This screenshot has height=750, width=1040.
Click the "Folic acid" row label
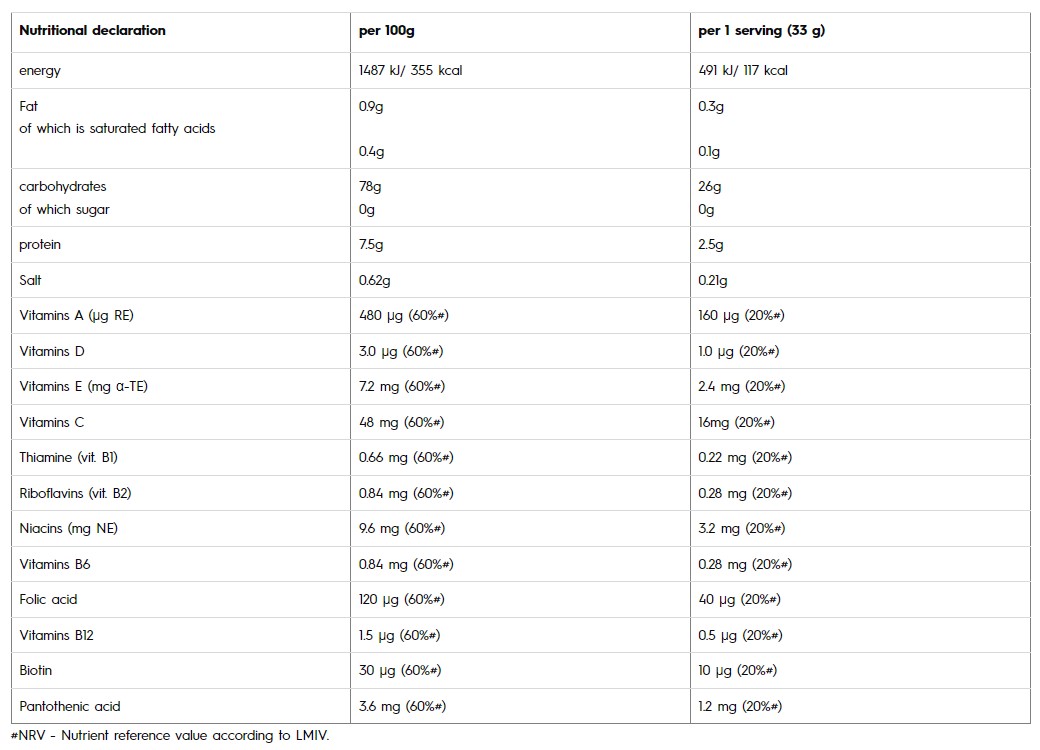pyautogui.click(x=48, y=599)
